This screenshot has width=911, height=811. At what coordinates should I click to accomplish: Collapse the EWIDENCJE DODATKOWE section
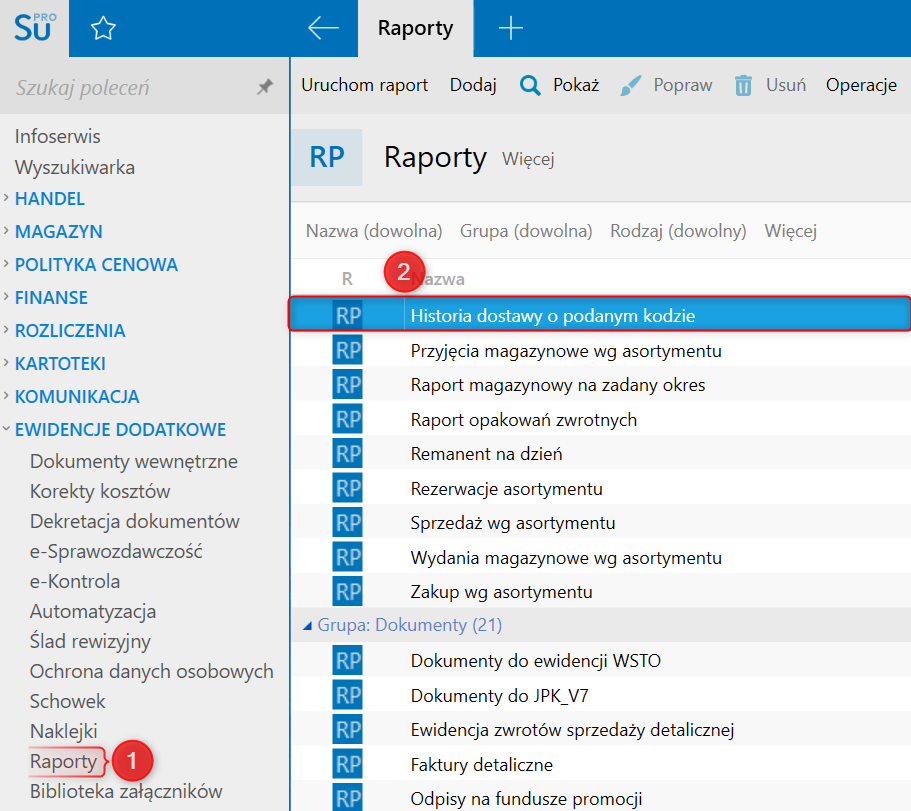coord(119,430)
